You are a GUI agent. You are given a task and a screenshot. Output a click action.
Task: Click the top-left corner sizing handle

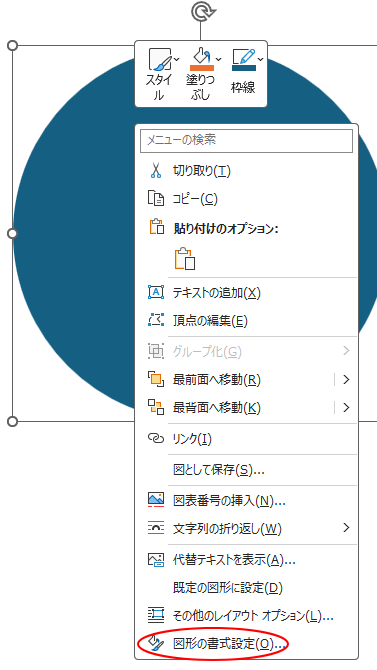pyautogui.click(x=13, y=45)
